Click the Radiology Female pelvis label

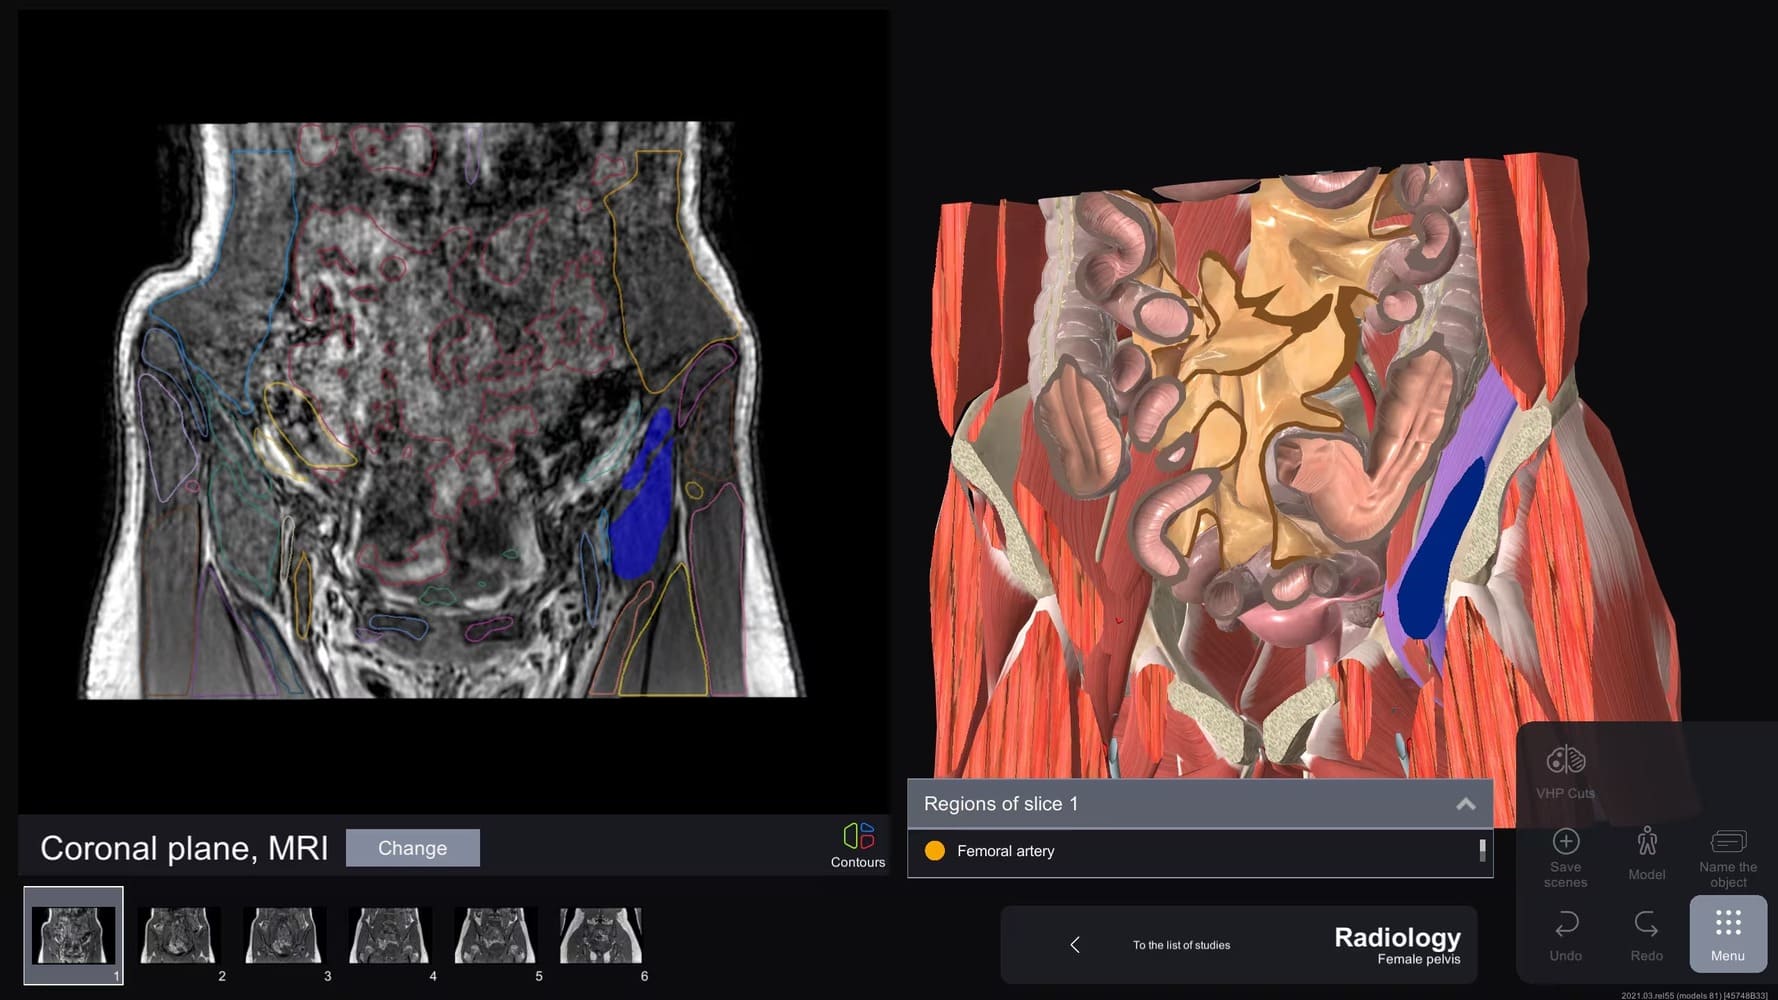1398,943
